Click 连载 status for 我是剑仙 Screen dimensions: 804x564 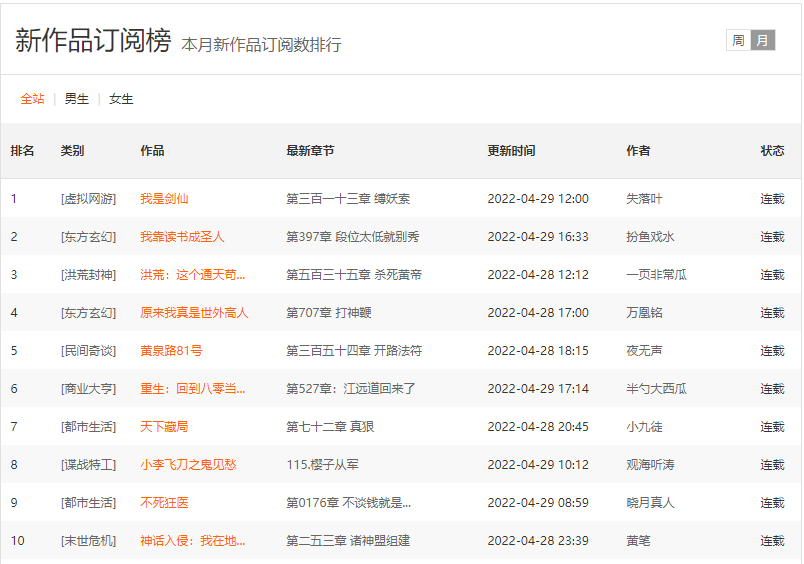772,198
